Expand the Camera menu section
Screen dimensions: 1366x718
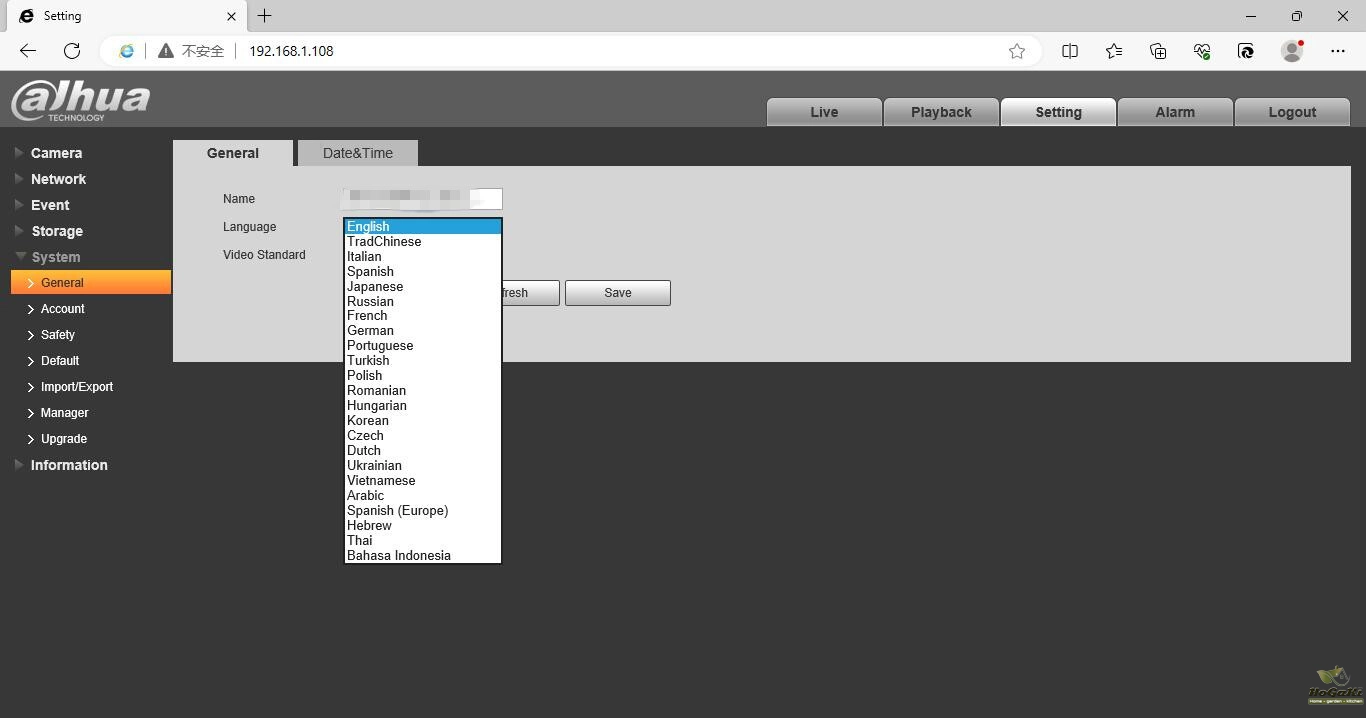56,153
